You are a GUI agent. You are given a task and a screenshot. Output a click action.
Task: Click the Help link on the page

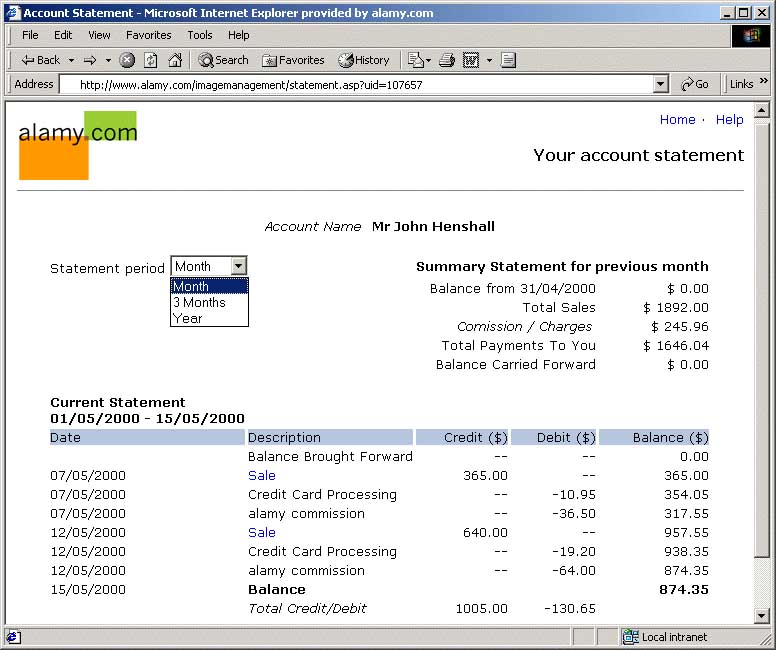[729, 120]
